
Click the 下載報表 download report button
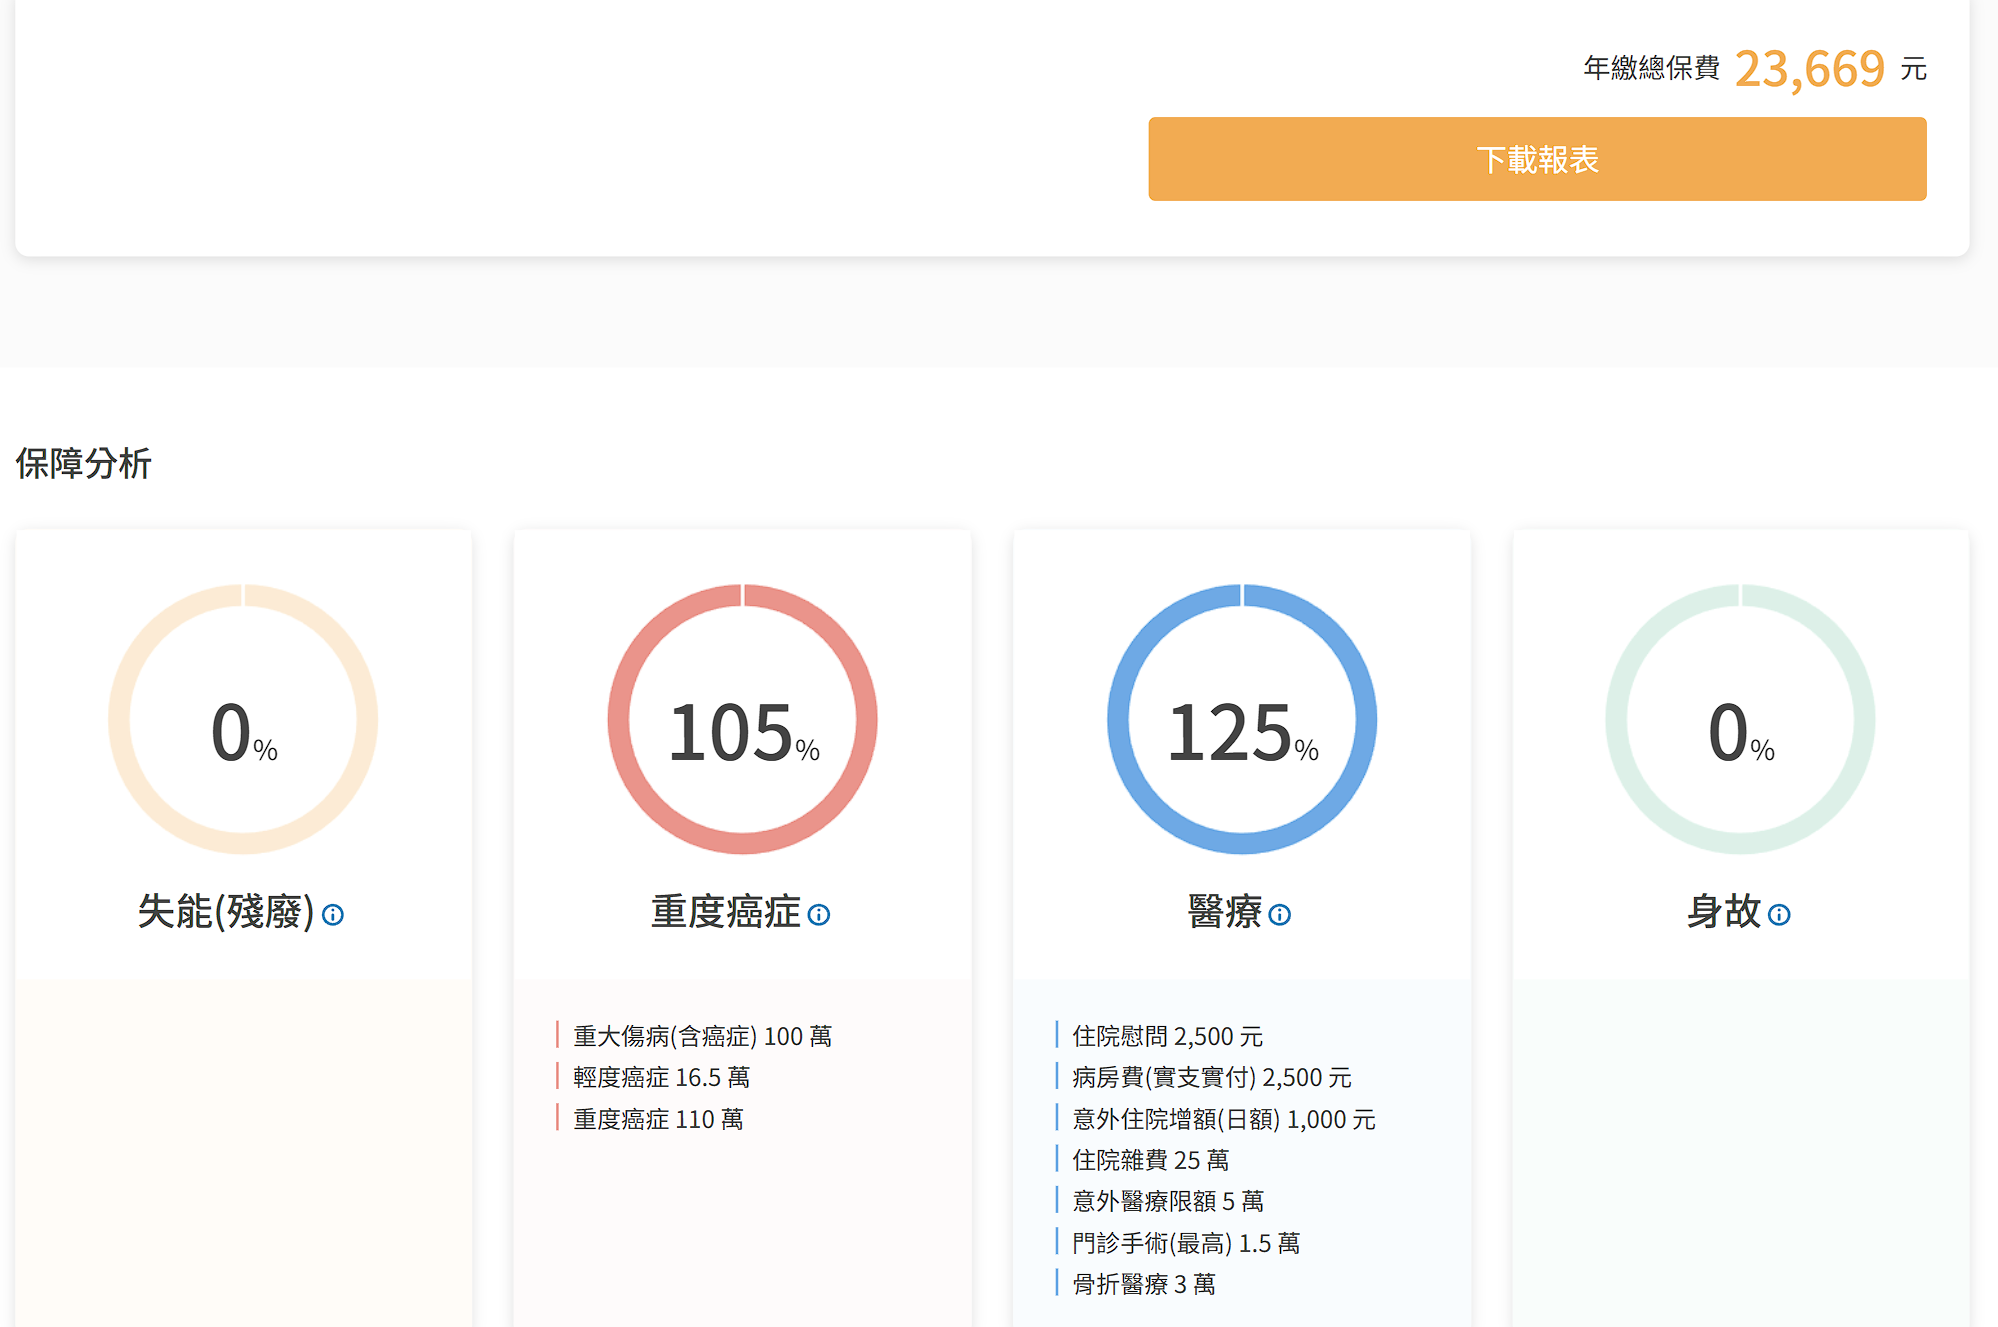tap(1536, 159)
